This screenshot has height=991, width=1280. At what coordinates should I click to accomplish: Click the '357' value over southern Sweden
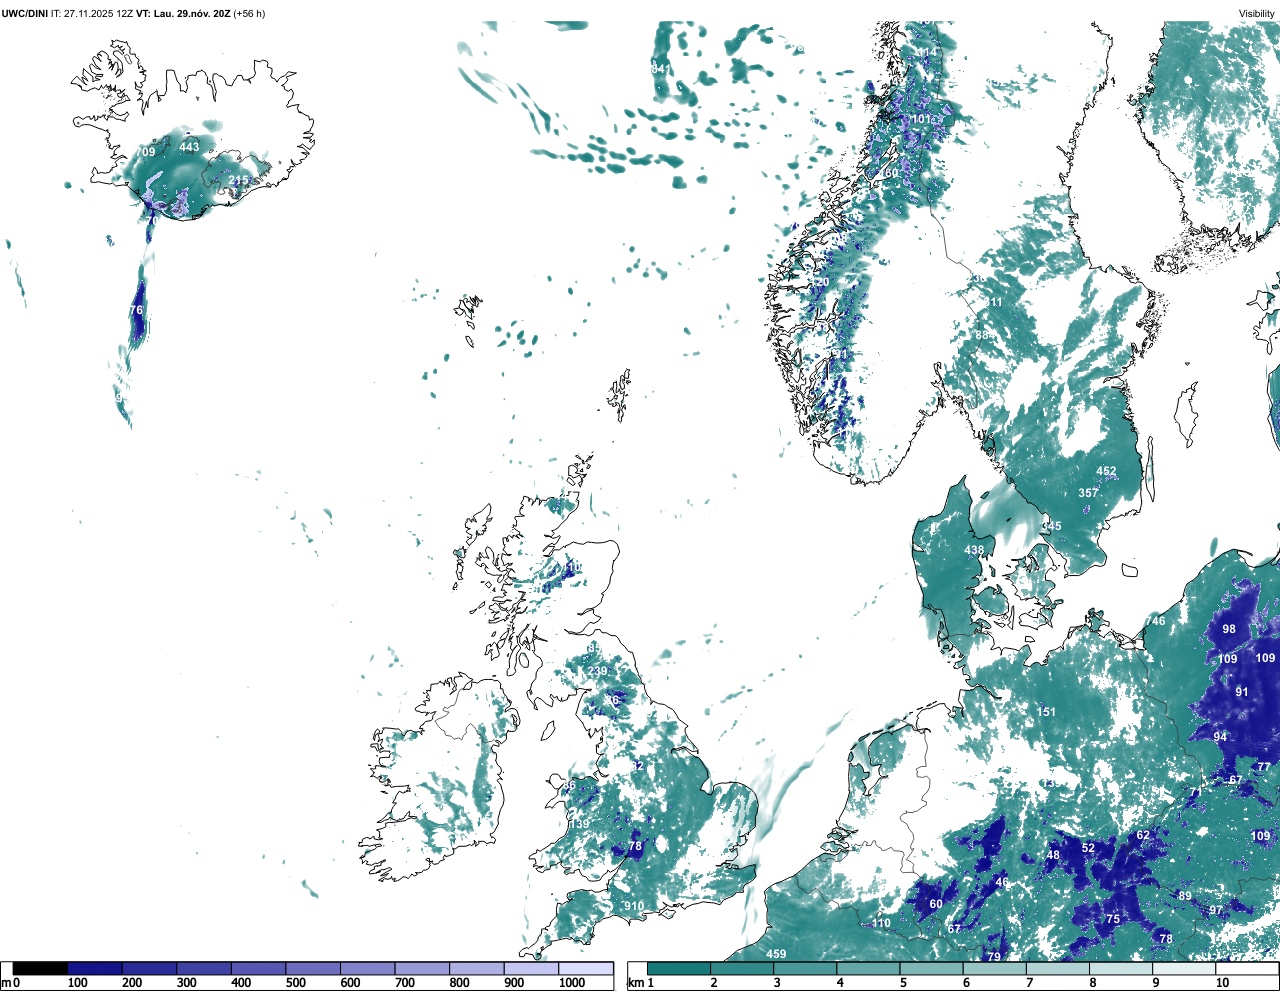1088,493
